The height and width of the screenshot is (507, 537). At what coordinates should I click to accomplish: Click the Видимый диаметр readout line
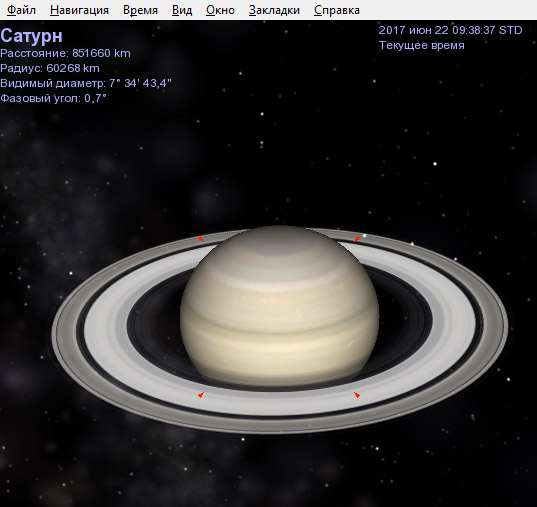[86, 83]
